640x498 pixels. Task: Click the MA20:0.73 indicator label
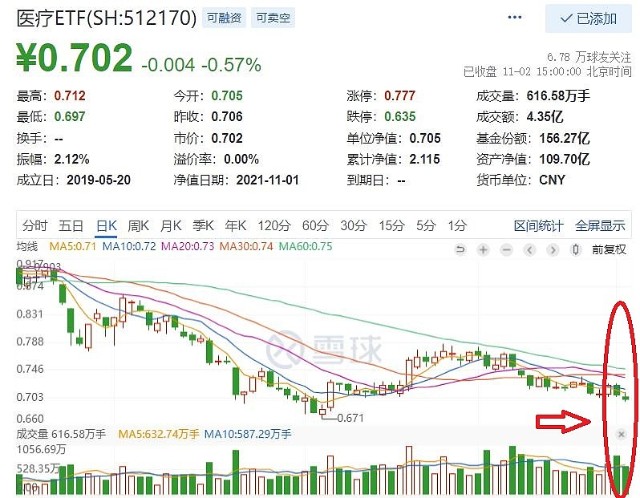coord(188,247)
